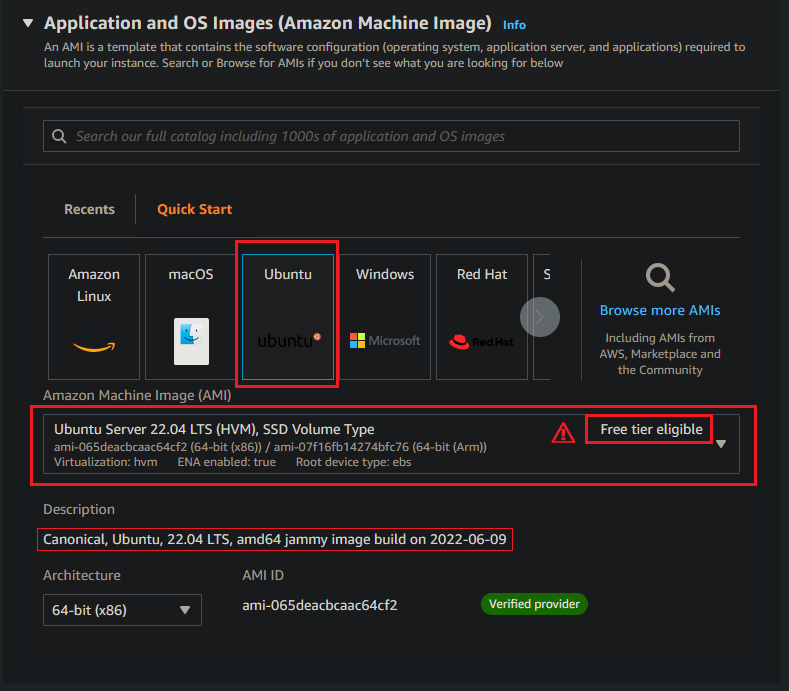Select the Ubuntu logo tile
Viewport: 789px width, 691px height.
click(288, 316)
